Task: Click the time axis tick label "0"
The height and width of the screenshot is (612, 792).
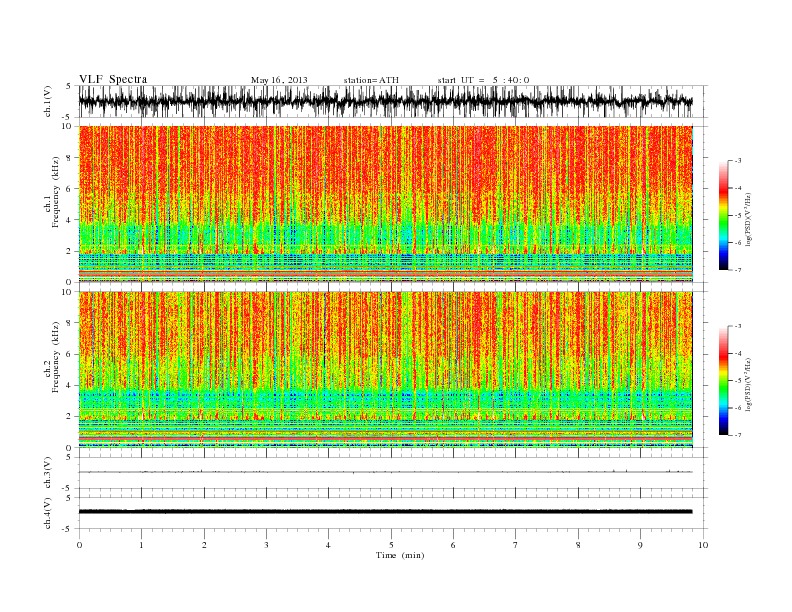Action: click(79, 545)
